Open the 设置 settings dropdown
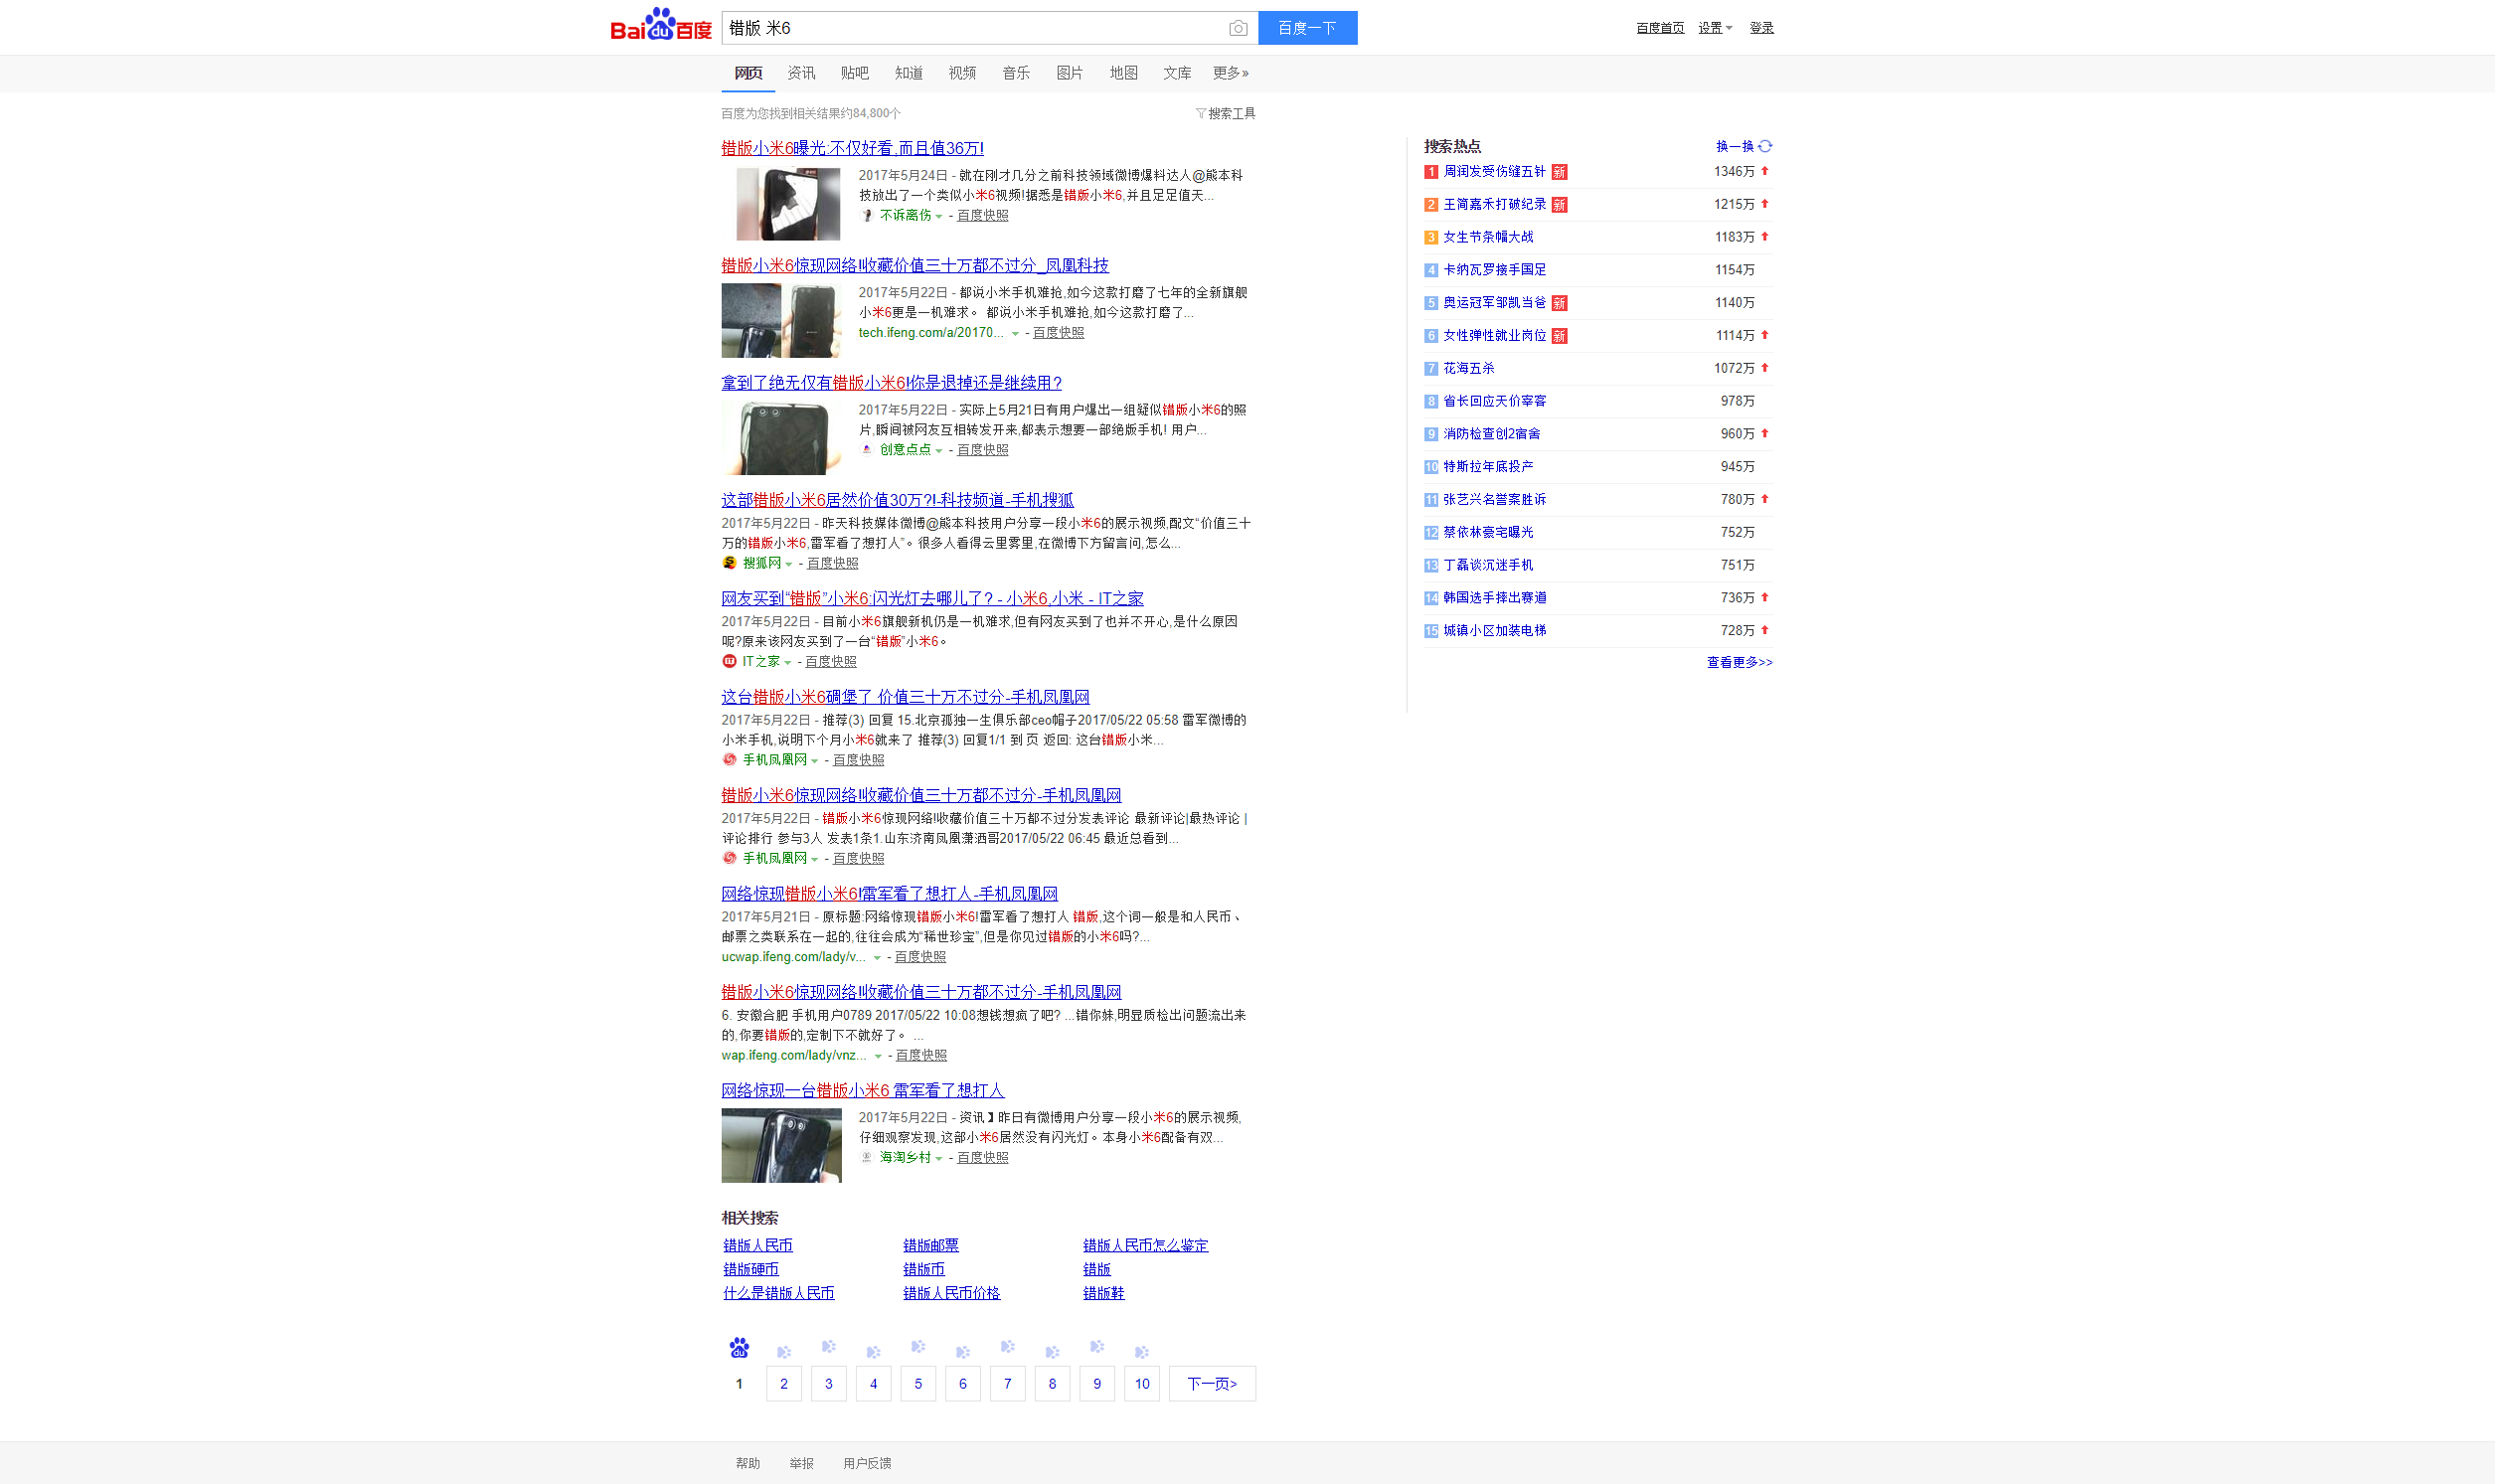This screenshot has width=2495, height=1484. pos(1715,28)
